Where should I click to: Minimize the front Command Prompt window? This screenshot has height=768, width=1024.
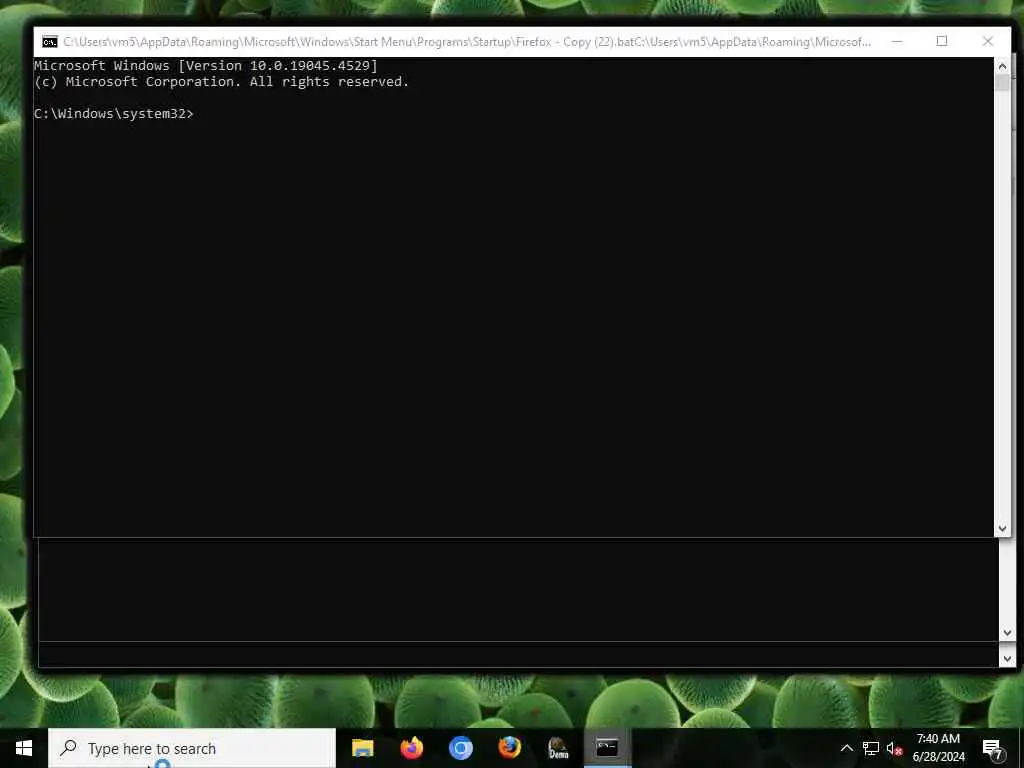point(897,42)
